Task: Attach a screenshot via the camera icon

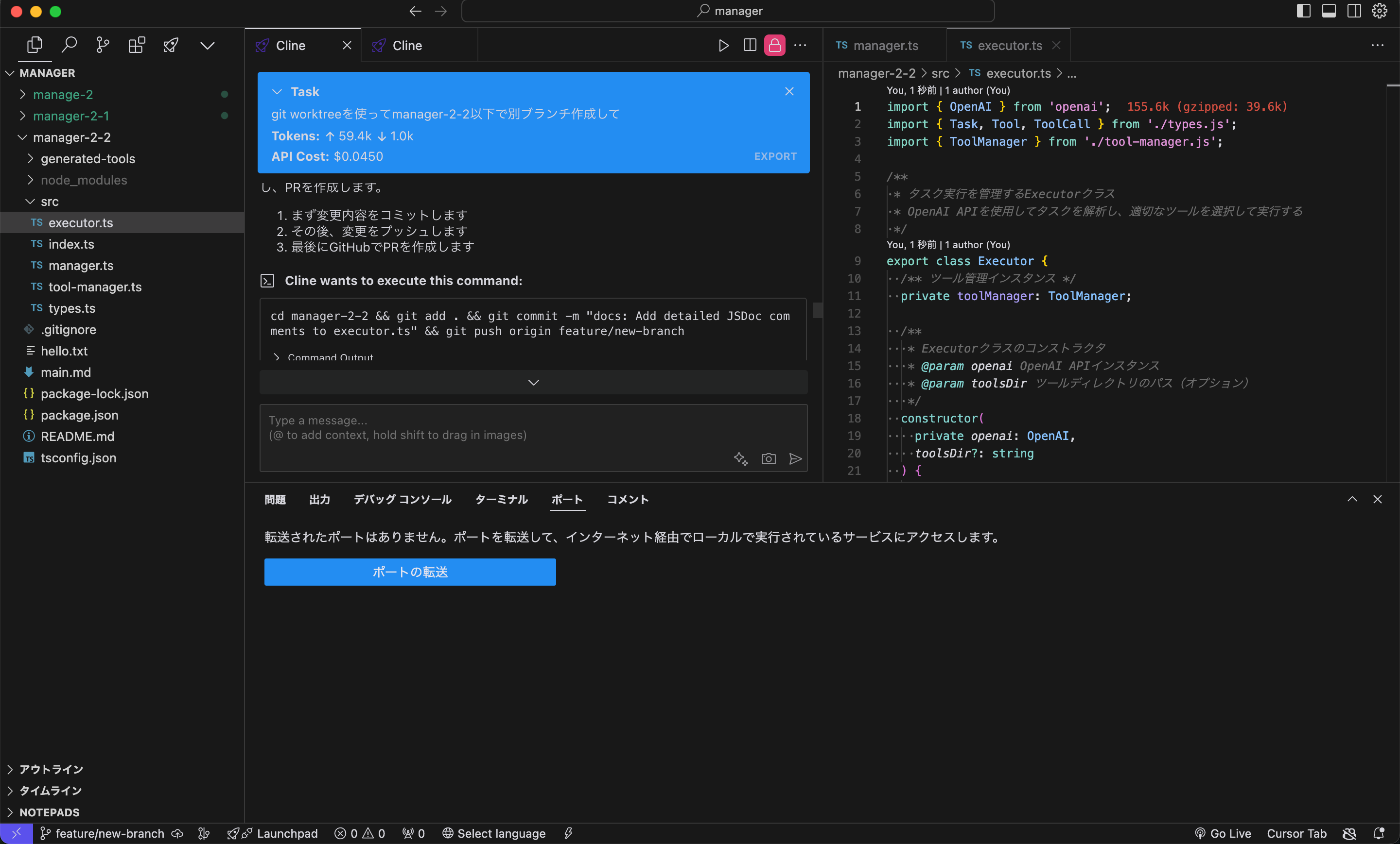Action: click(768, 458)
